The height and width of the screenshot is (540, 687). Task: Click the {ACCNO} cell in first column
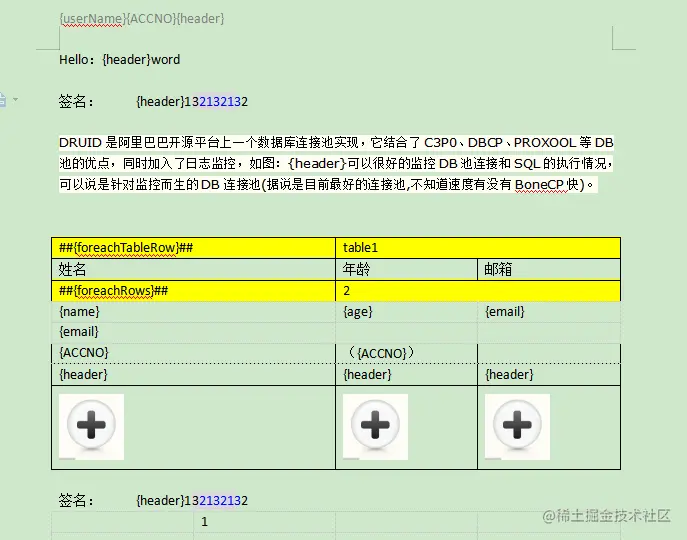pyautogui.click(x=193, y=353)
